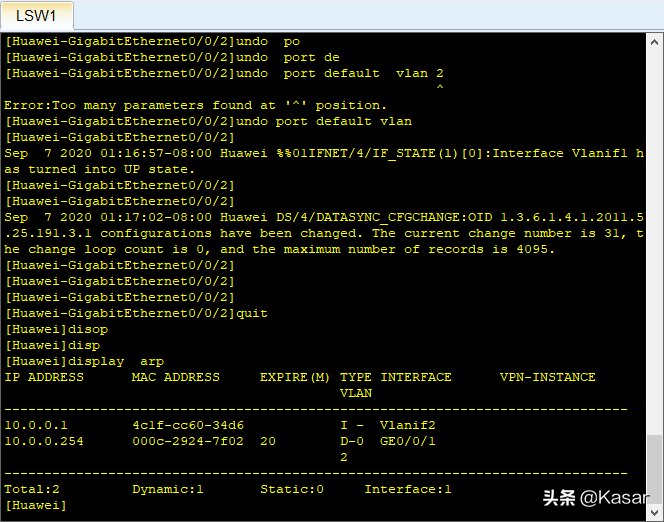Click the 'undo port de' command line
Image resolution: width=664 pixels, height=522 pixels.
point(172,58)
